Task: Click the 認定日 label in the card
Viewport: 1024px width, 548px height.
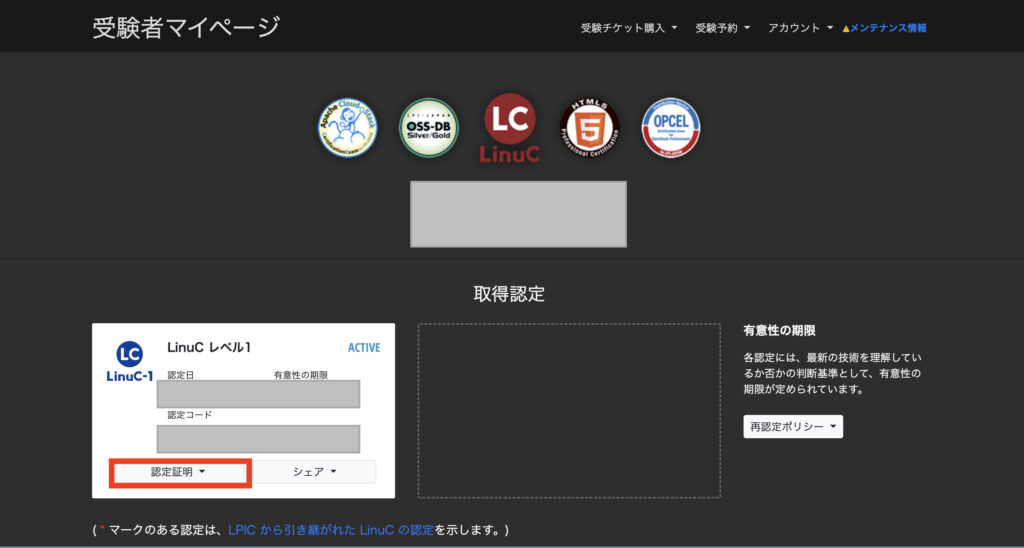Action: 181,375
